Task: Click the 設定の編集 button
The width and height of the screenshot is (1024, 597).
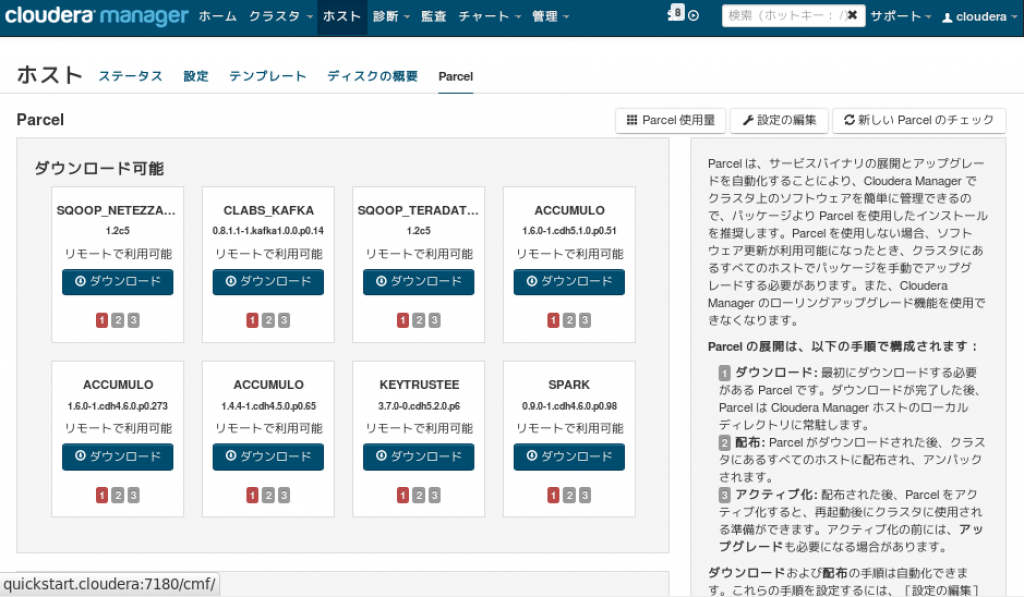Action: point(779,120)
